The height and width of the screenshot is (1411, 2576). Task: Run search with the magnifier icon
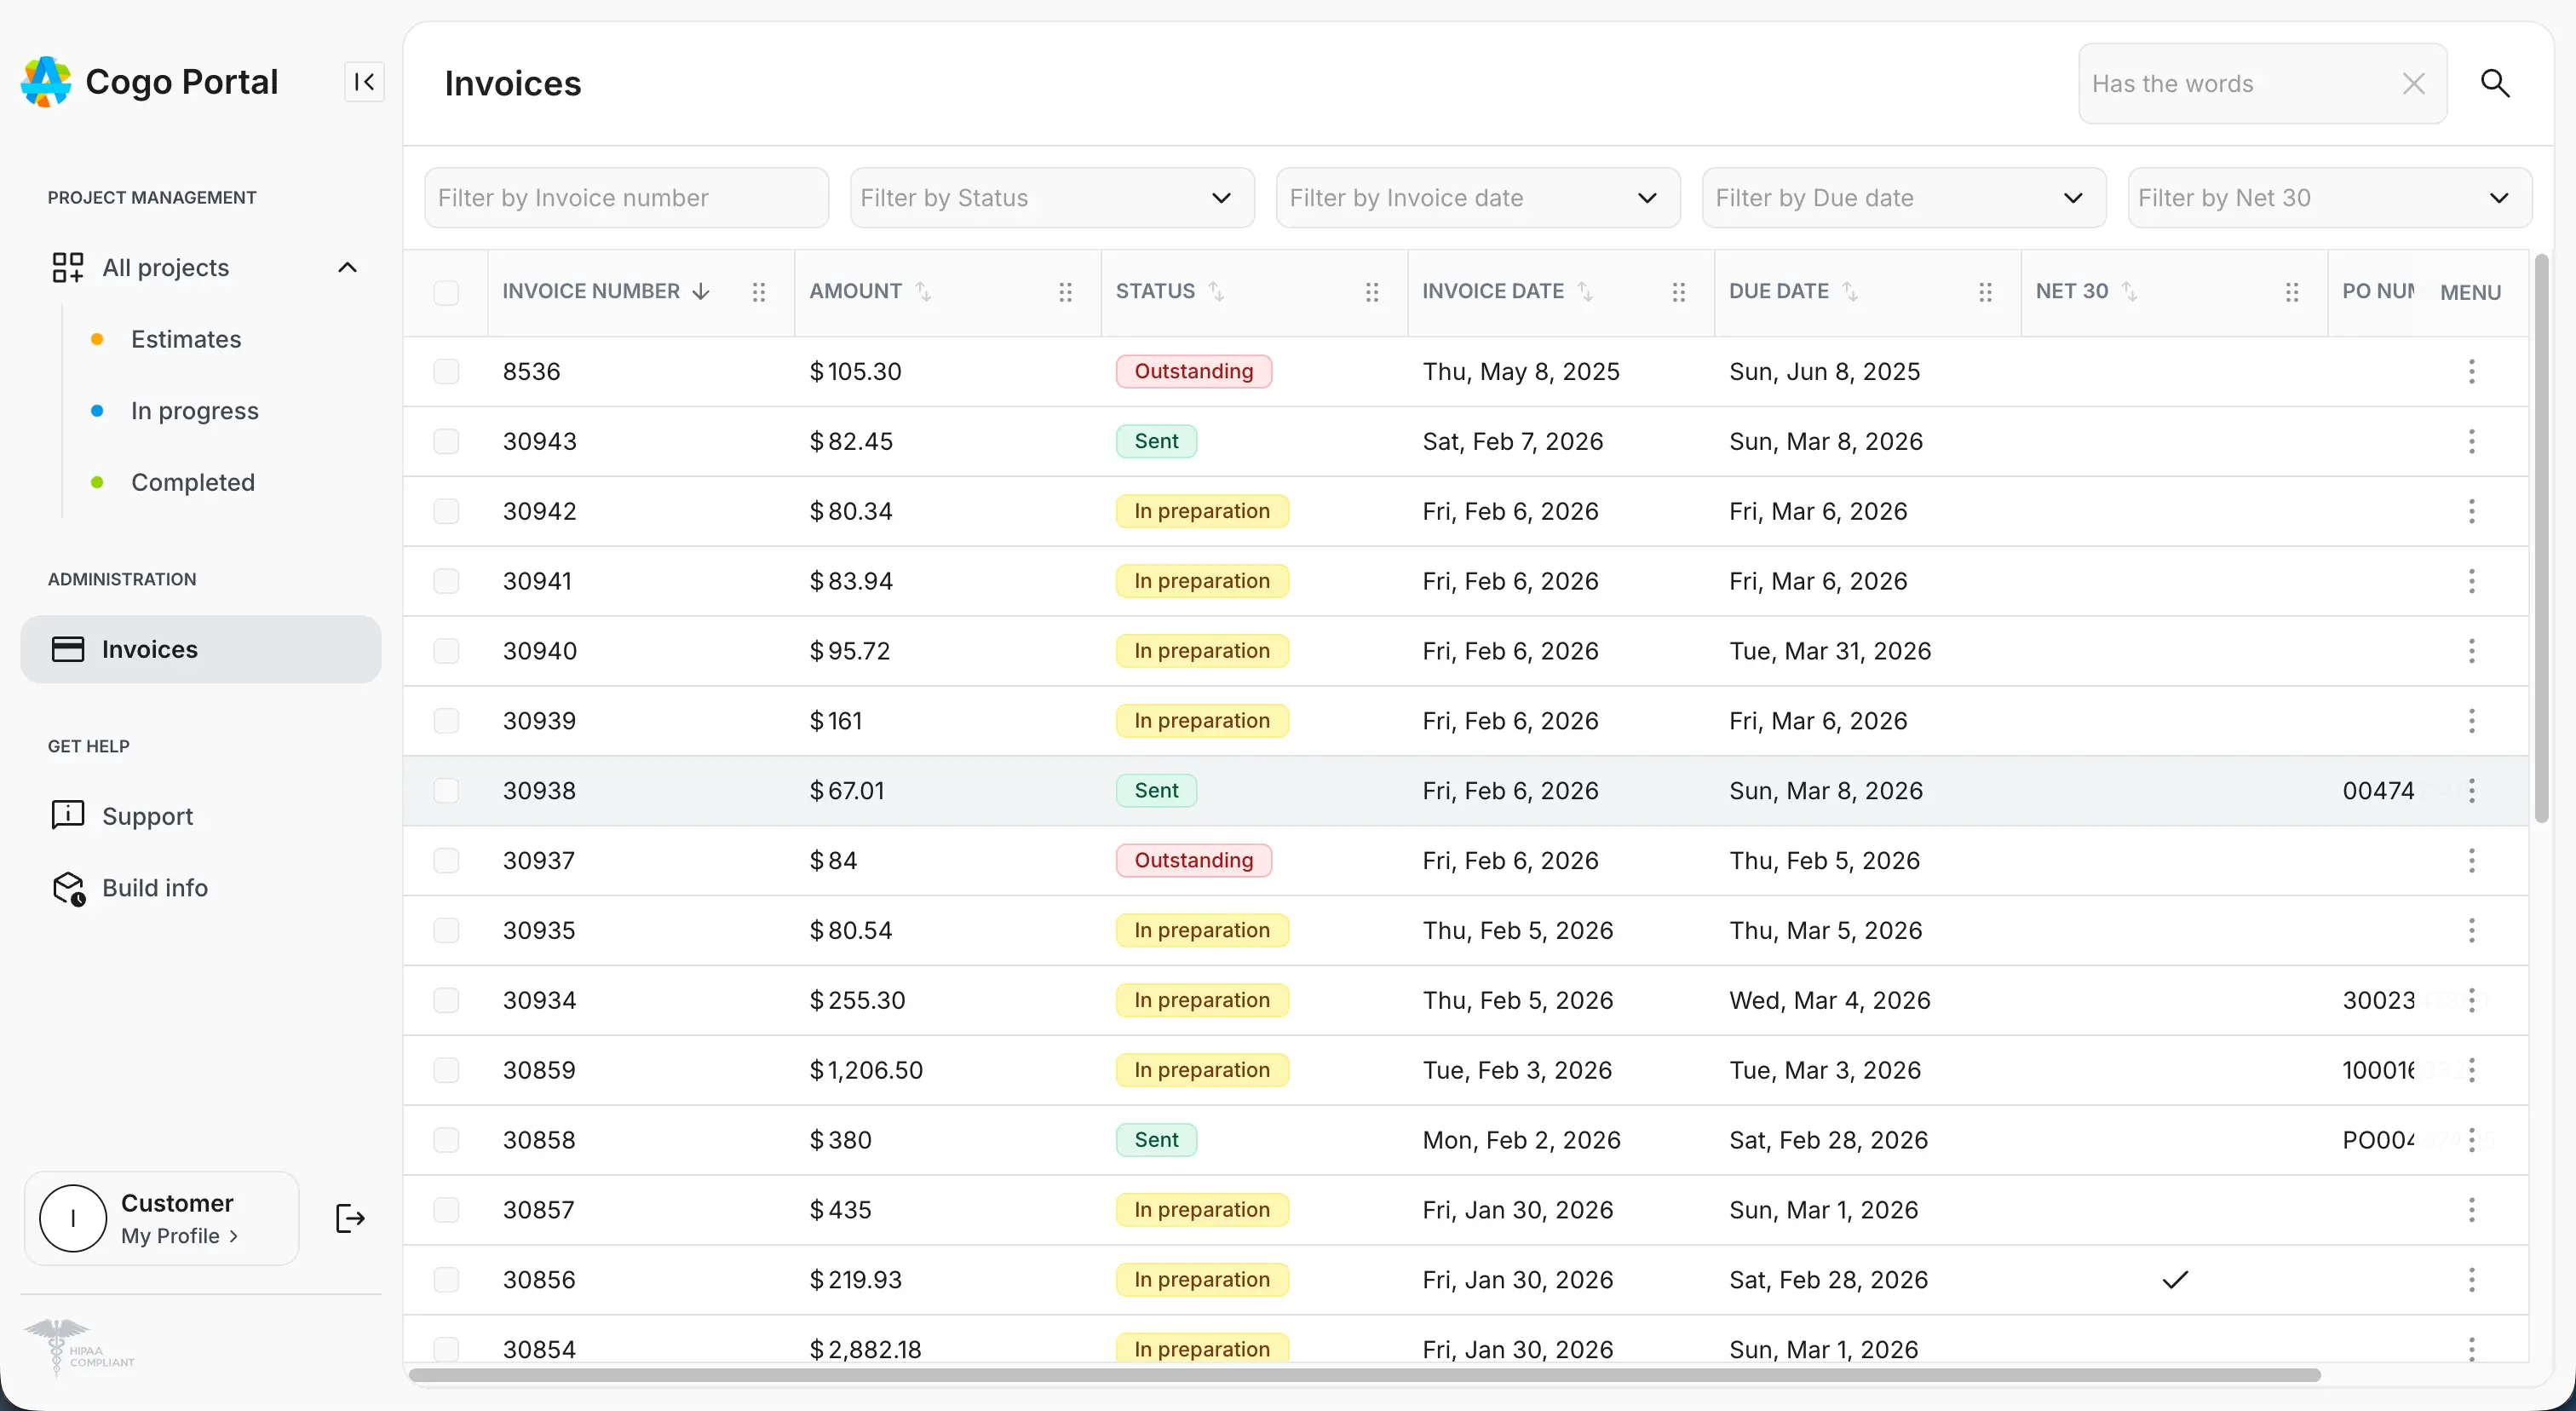pos(2495,83)
